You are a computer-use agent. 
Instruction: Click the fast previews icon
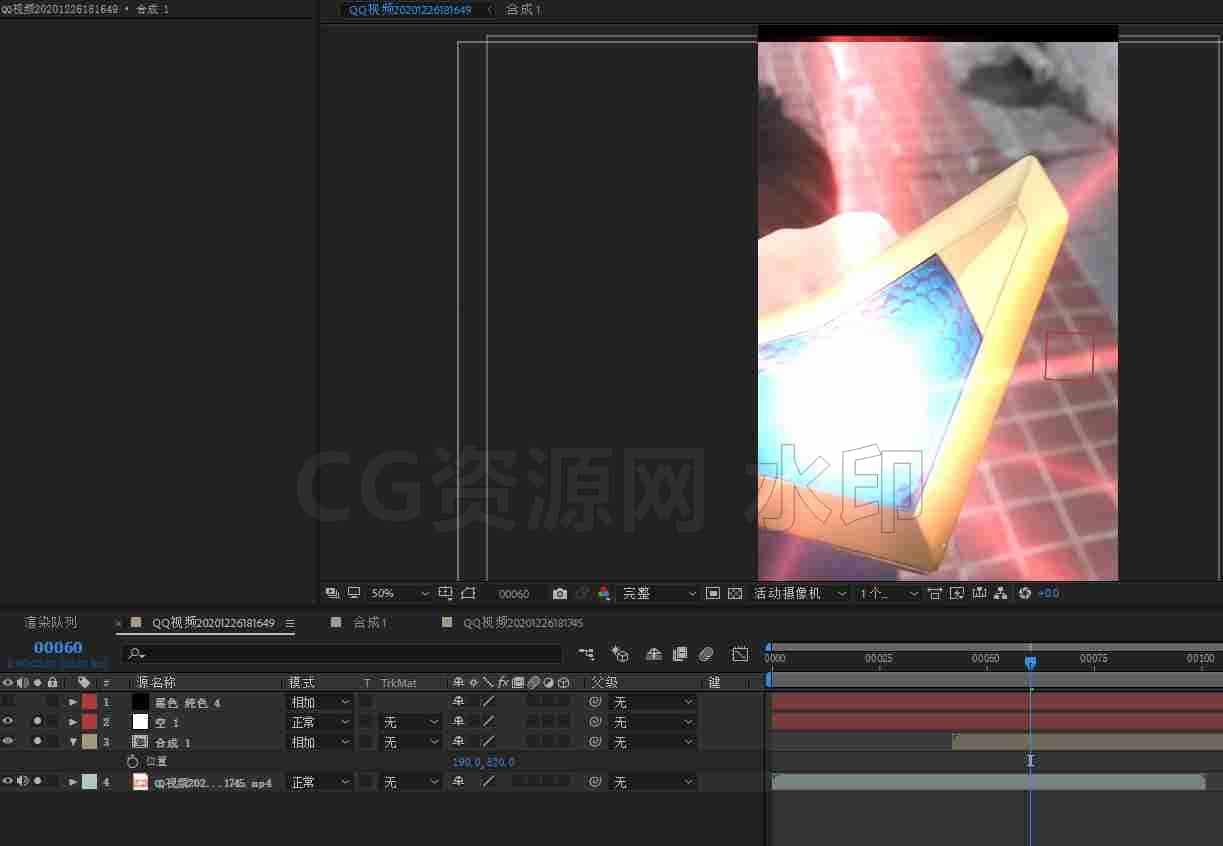(x=956, y=593)
